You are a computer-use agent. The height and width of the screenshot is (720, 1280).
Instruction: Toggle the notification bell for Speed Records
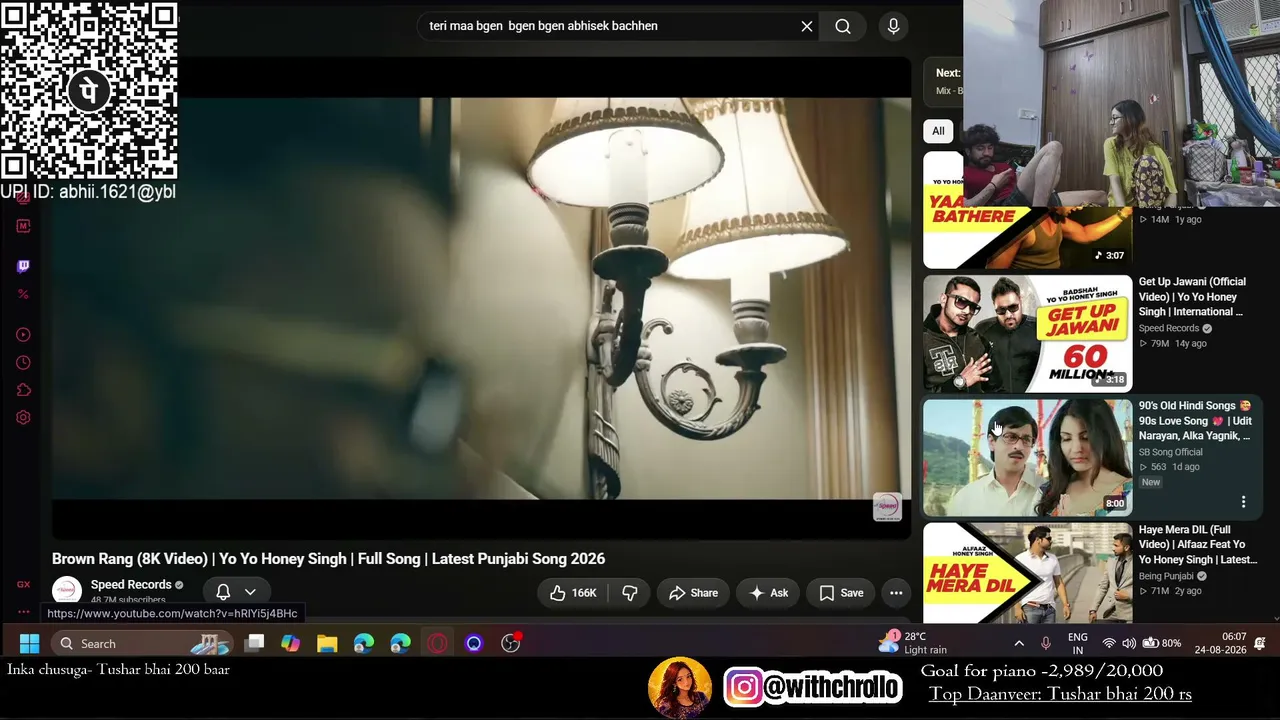[x=223, y=592]
